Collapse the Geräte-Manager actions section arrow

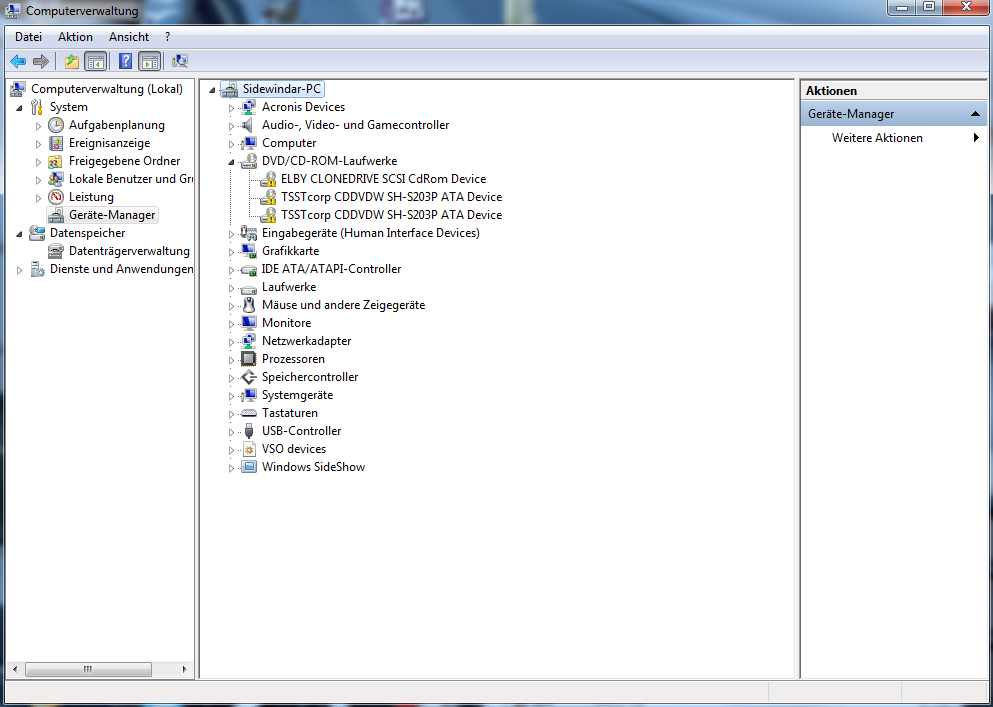[975, 114]
